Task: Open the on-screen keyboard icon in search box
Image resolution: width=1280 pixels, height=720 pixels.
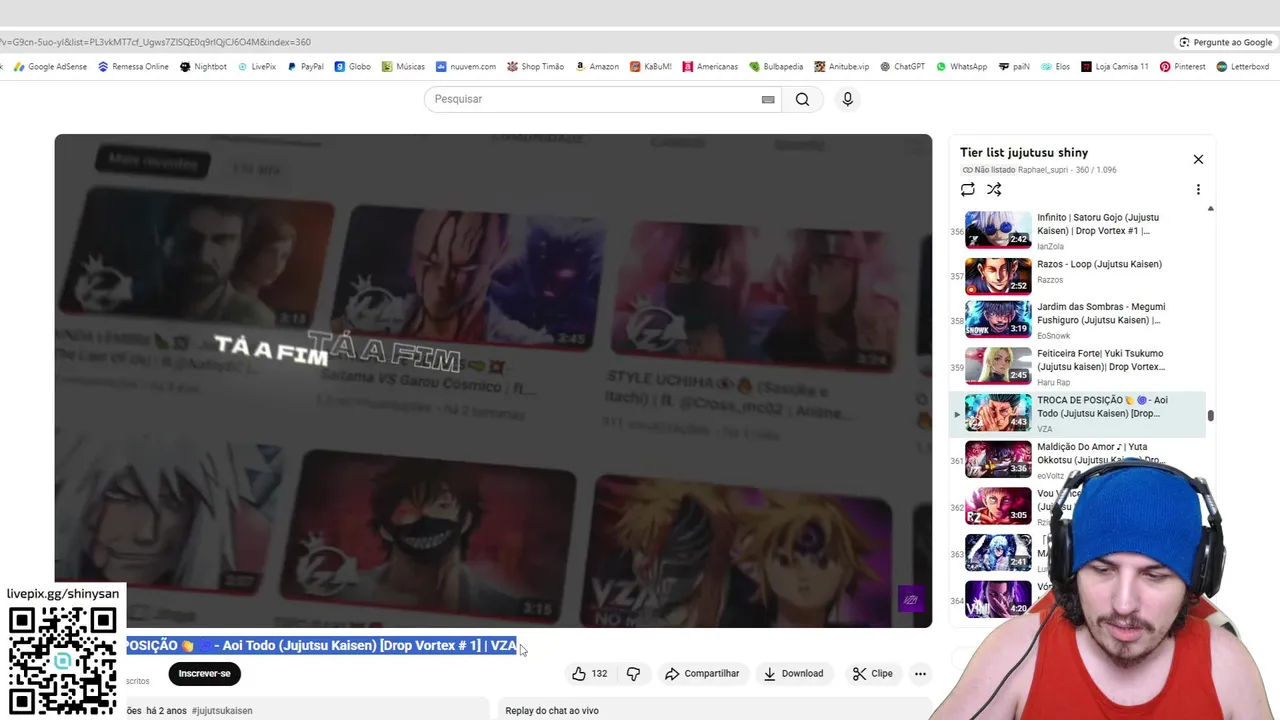Action: [768, 99]
